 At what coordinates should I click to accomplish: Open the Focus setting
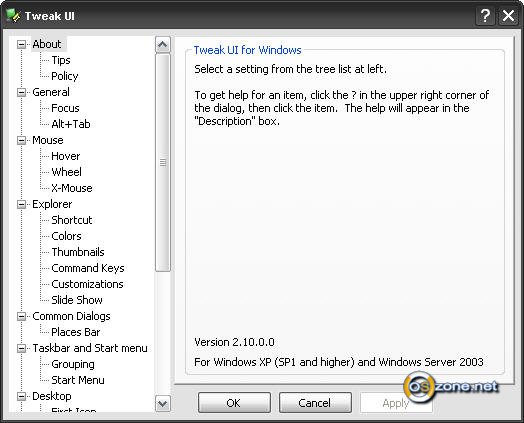(x=65, y=108)
